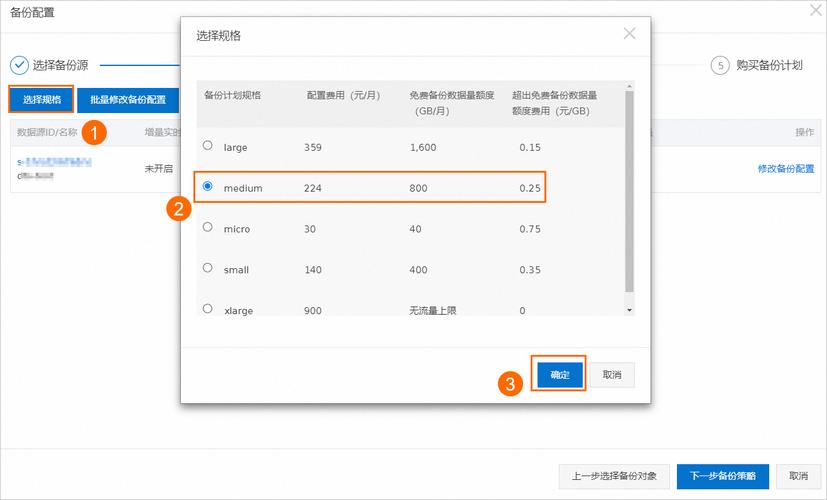Viewport: 827px width, 500px height.
Task: Click the 配置费用 (元/月) column header
Action: pyautogui.click(x=343, y=95)
